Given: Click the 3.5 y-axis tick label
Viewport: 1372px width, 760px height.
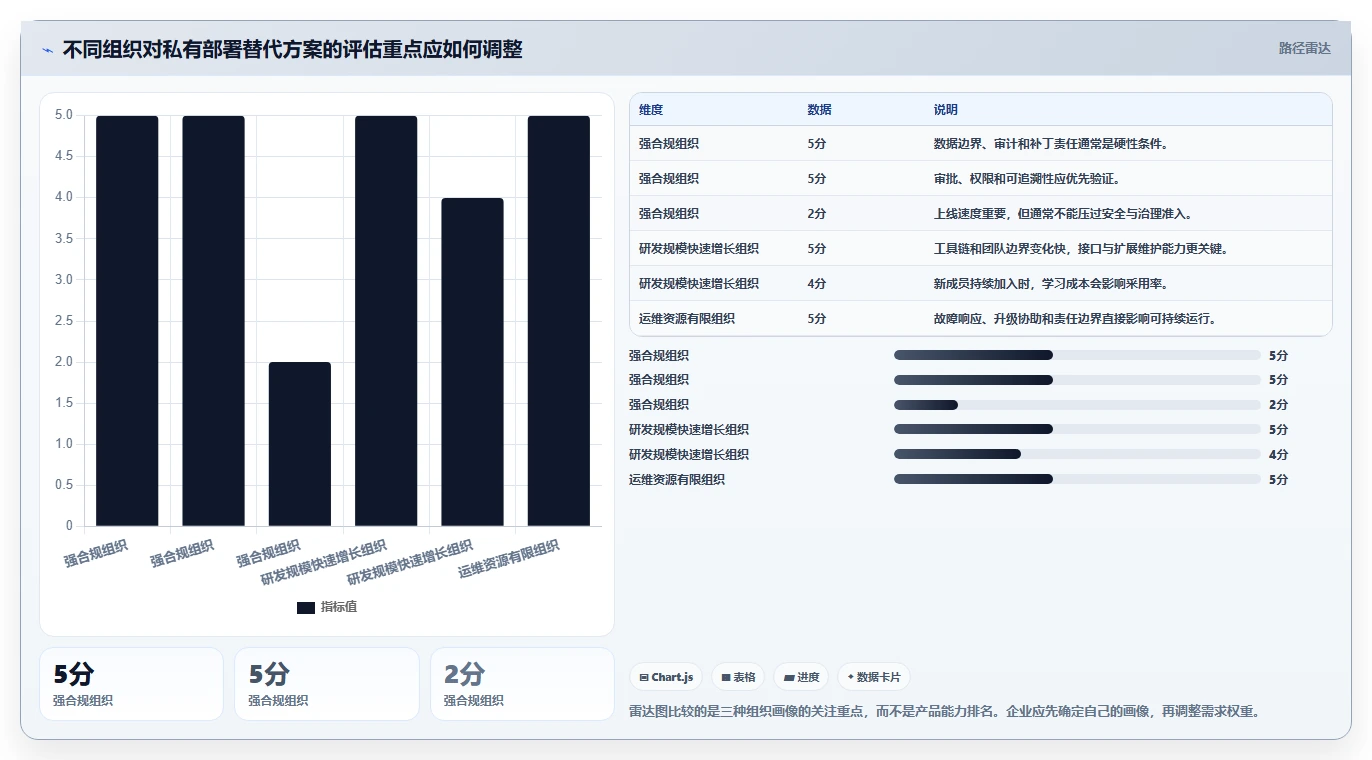Looking at the screenshot, I should pos(64,238).
